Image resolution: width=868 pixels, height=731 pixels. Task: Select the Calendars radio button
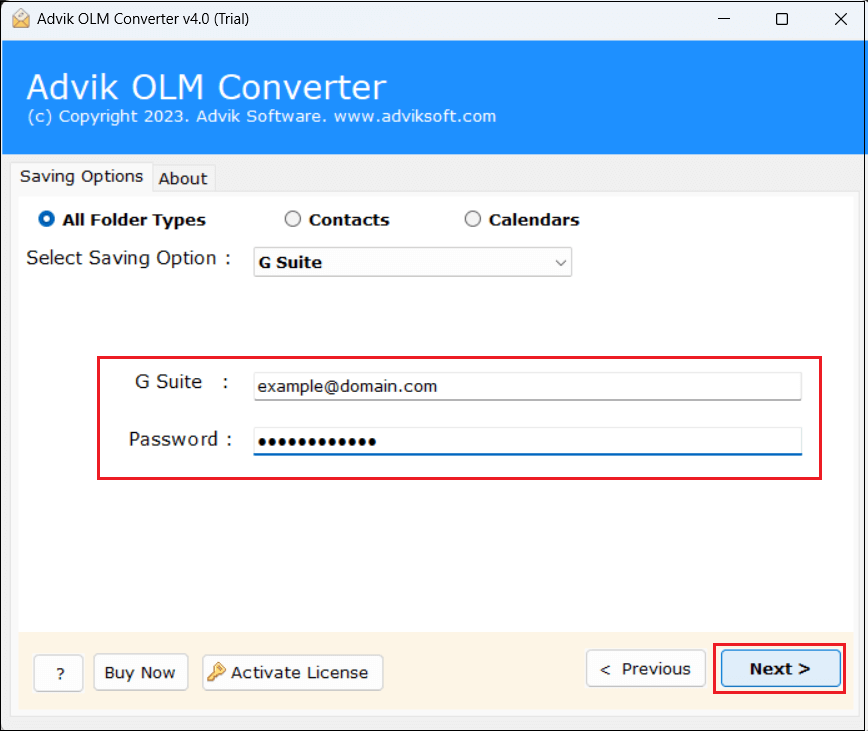472,218
